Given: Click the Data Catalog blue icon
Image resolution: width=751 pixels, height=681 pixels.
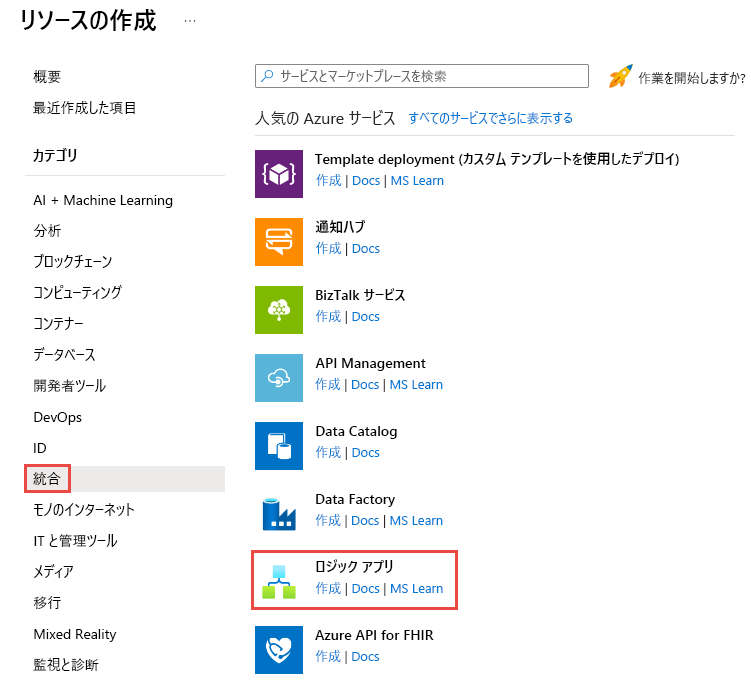Looking at the screenshot, I should click(279, 446).
